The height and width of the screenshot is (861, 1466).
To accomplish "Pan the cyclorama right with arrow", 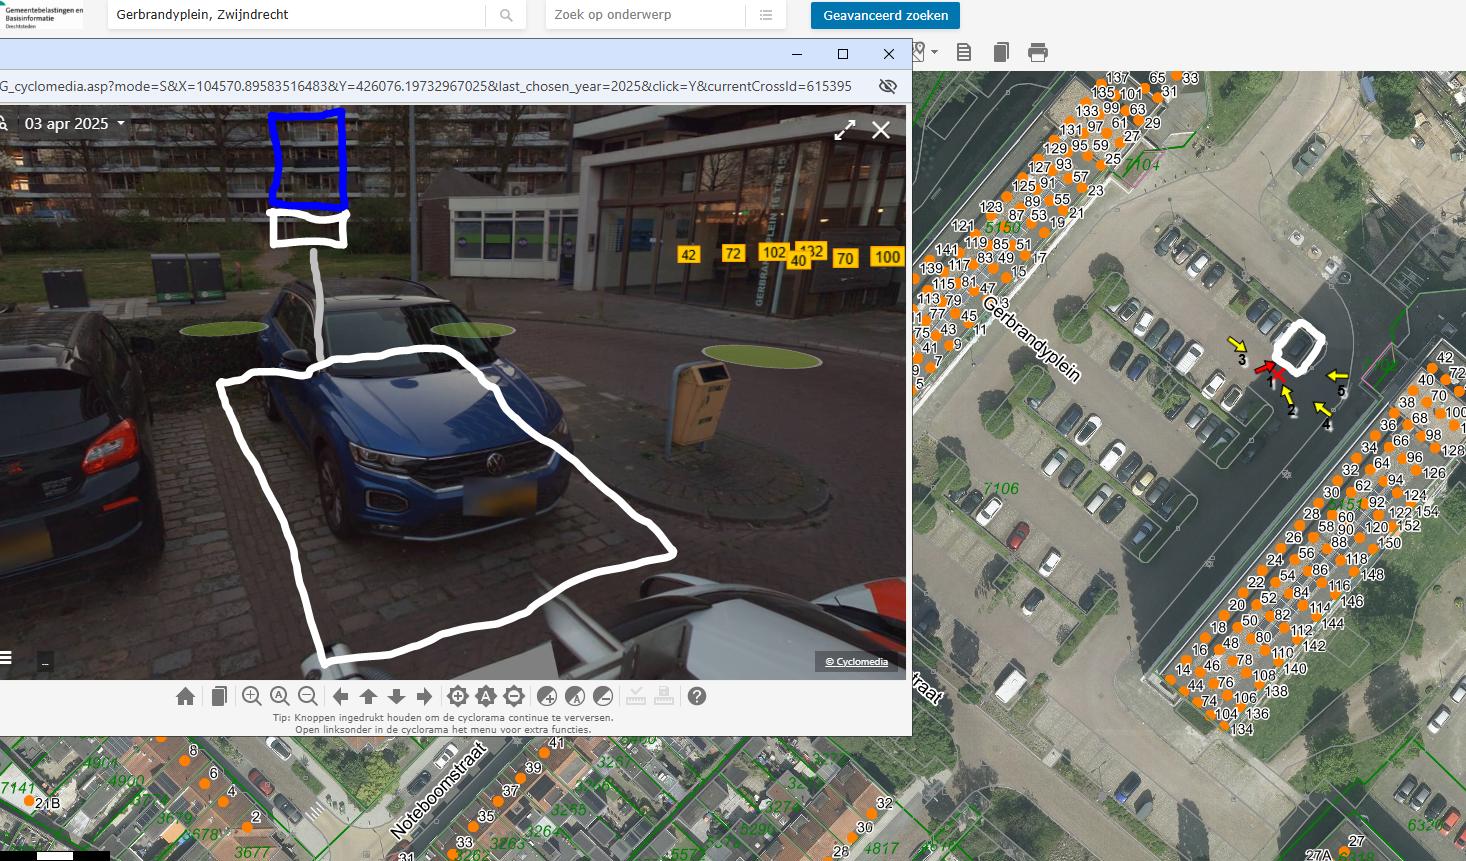I will point(424,697).
